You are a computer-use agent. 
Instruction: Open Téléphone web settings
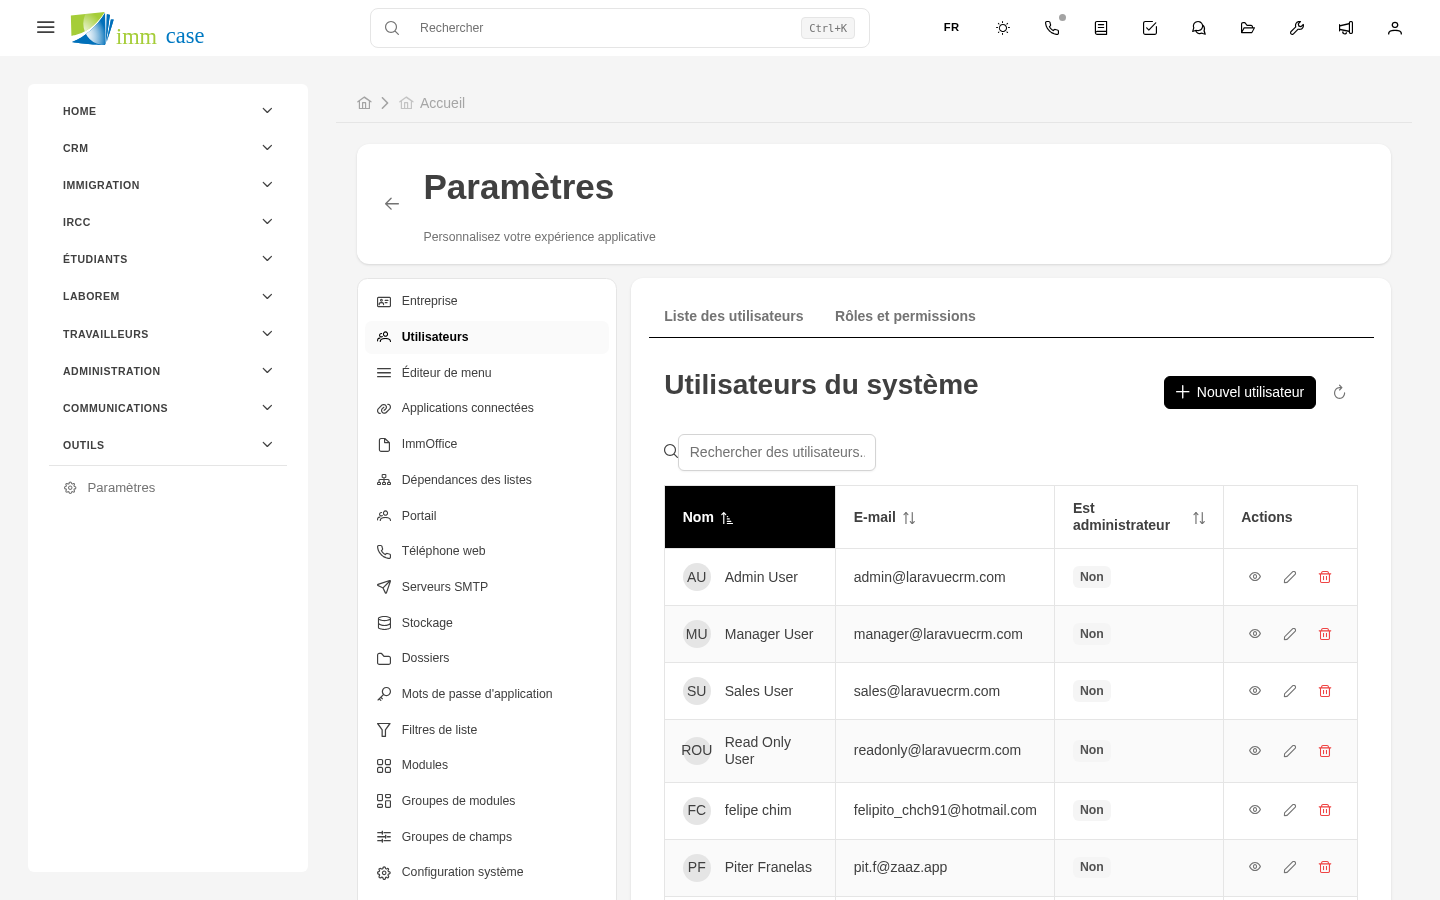tap(487, 551)
